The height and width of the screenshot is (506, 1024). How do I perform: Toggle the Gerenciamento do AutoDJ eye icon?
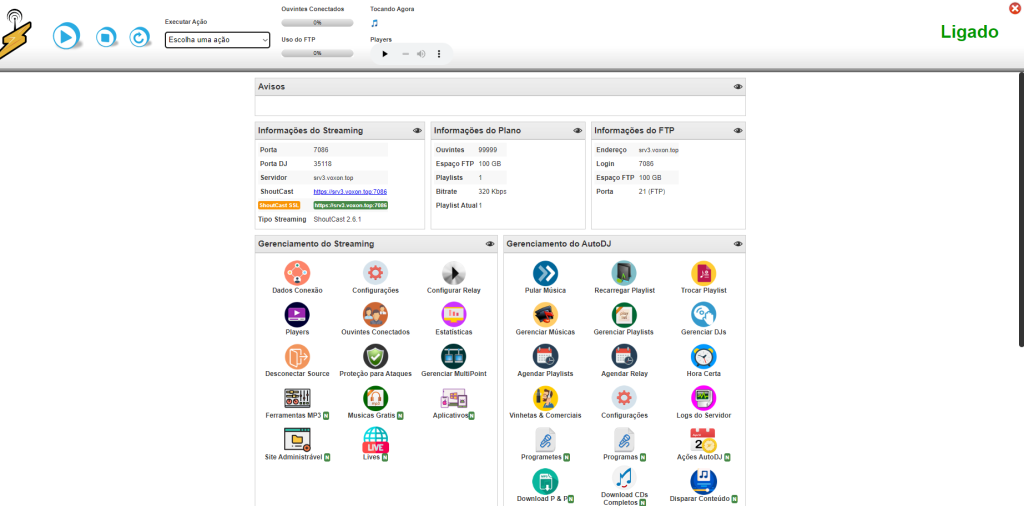pyautogui.click(x=738, y=243)
